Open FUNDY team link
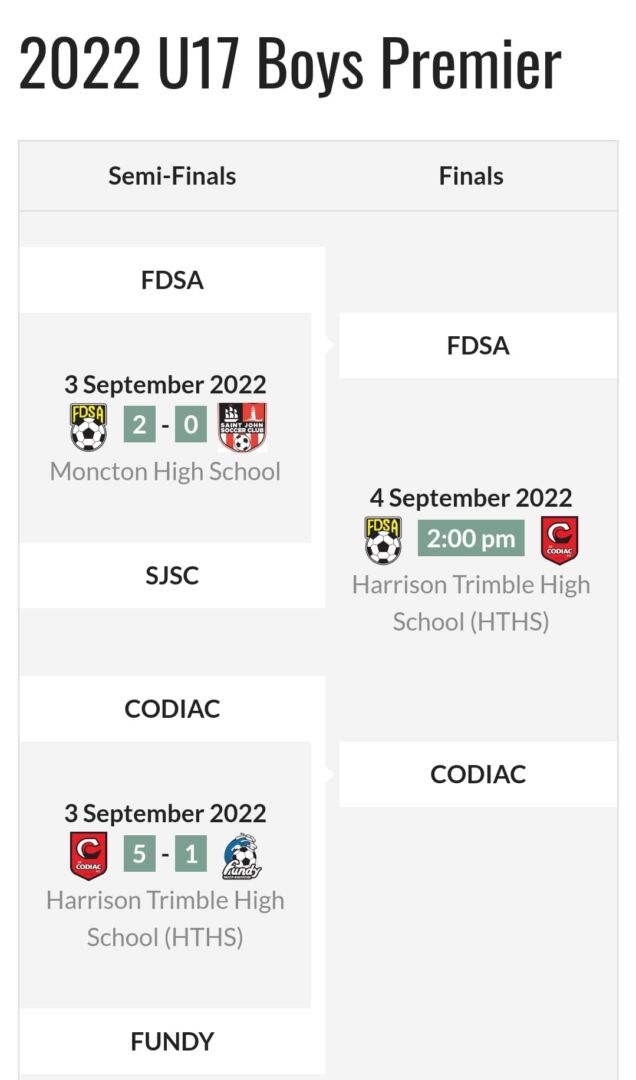The image size is (636, 1080). click(x=172, y=1041)
